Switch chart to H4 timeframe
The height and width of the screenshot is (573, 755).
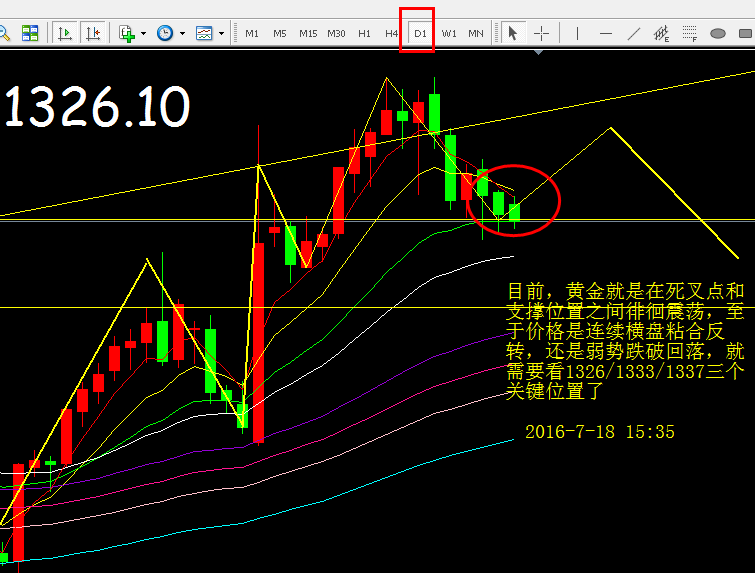point(391,34)
